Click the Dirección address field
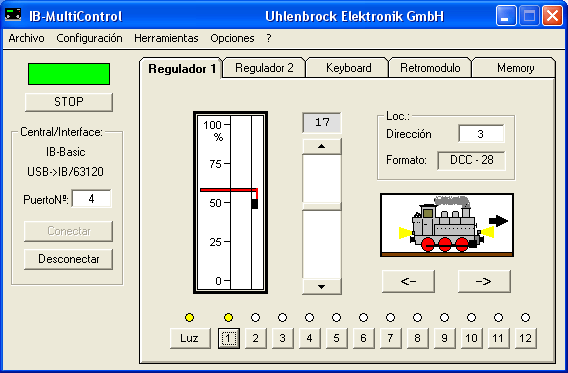This screenshot has height=373, width=568. coord(481,134)
